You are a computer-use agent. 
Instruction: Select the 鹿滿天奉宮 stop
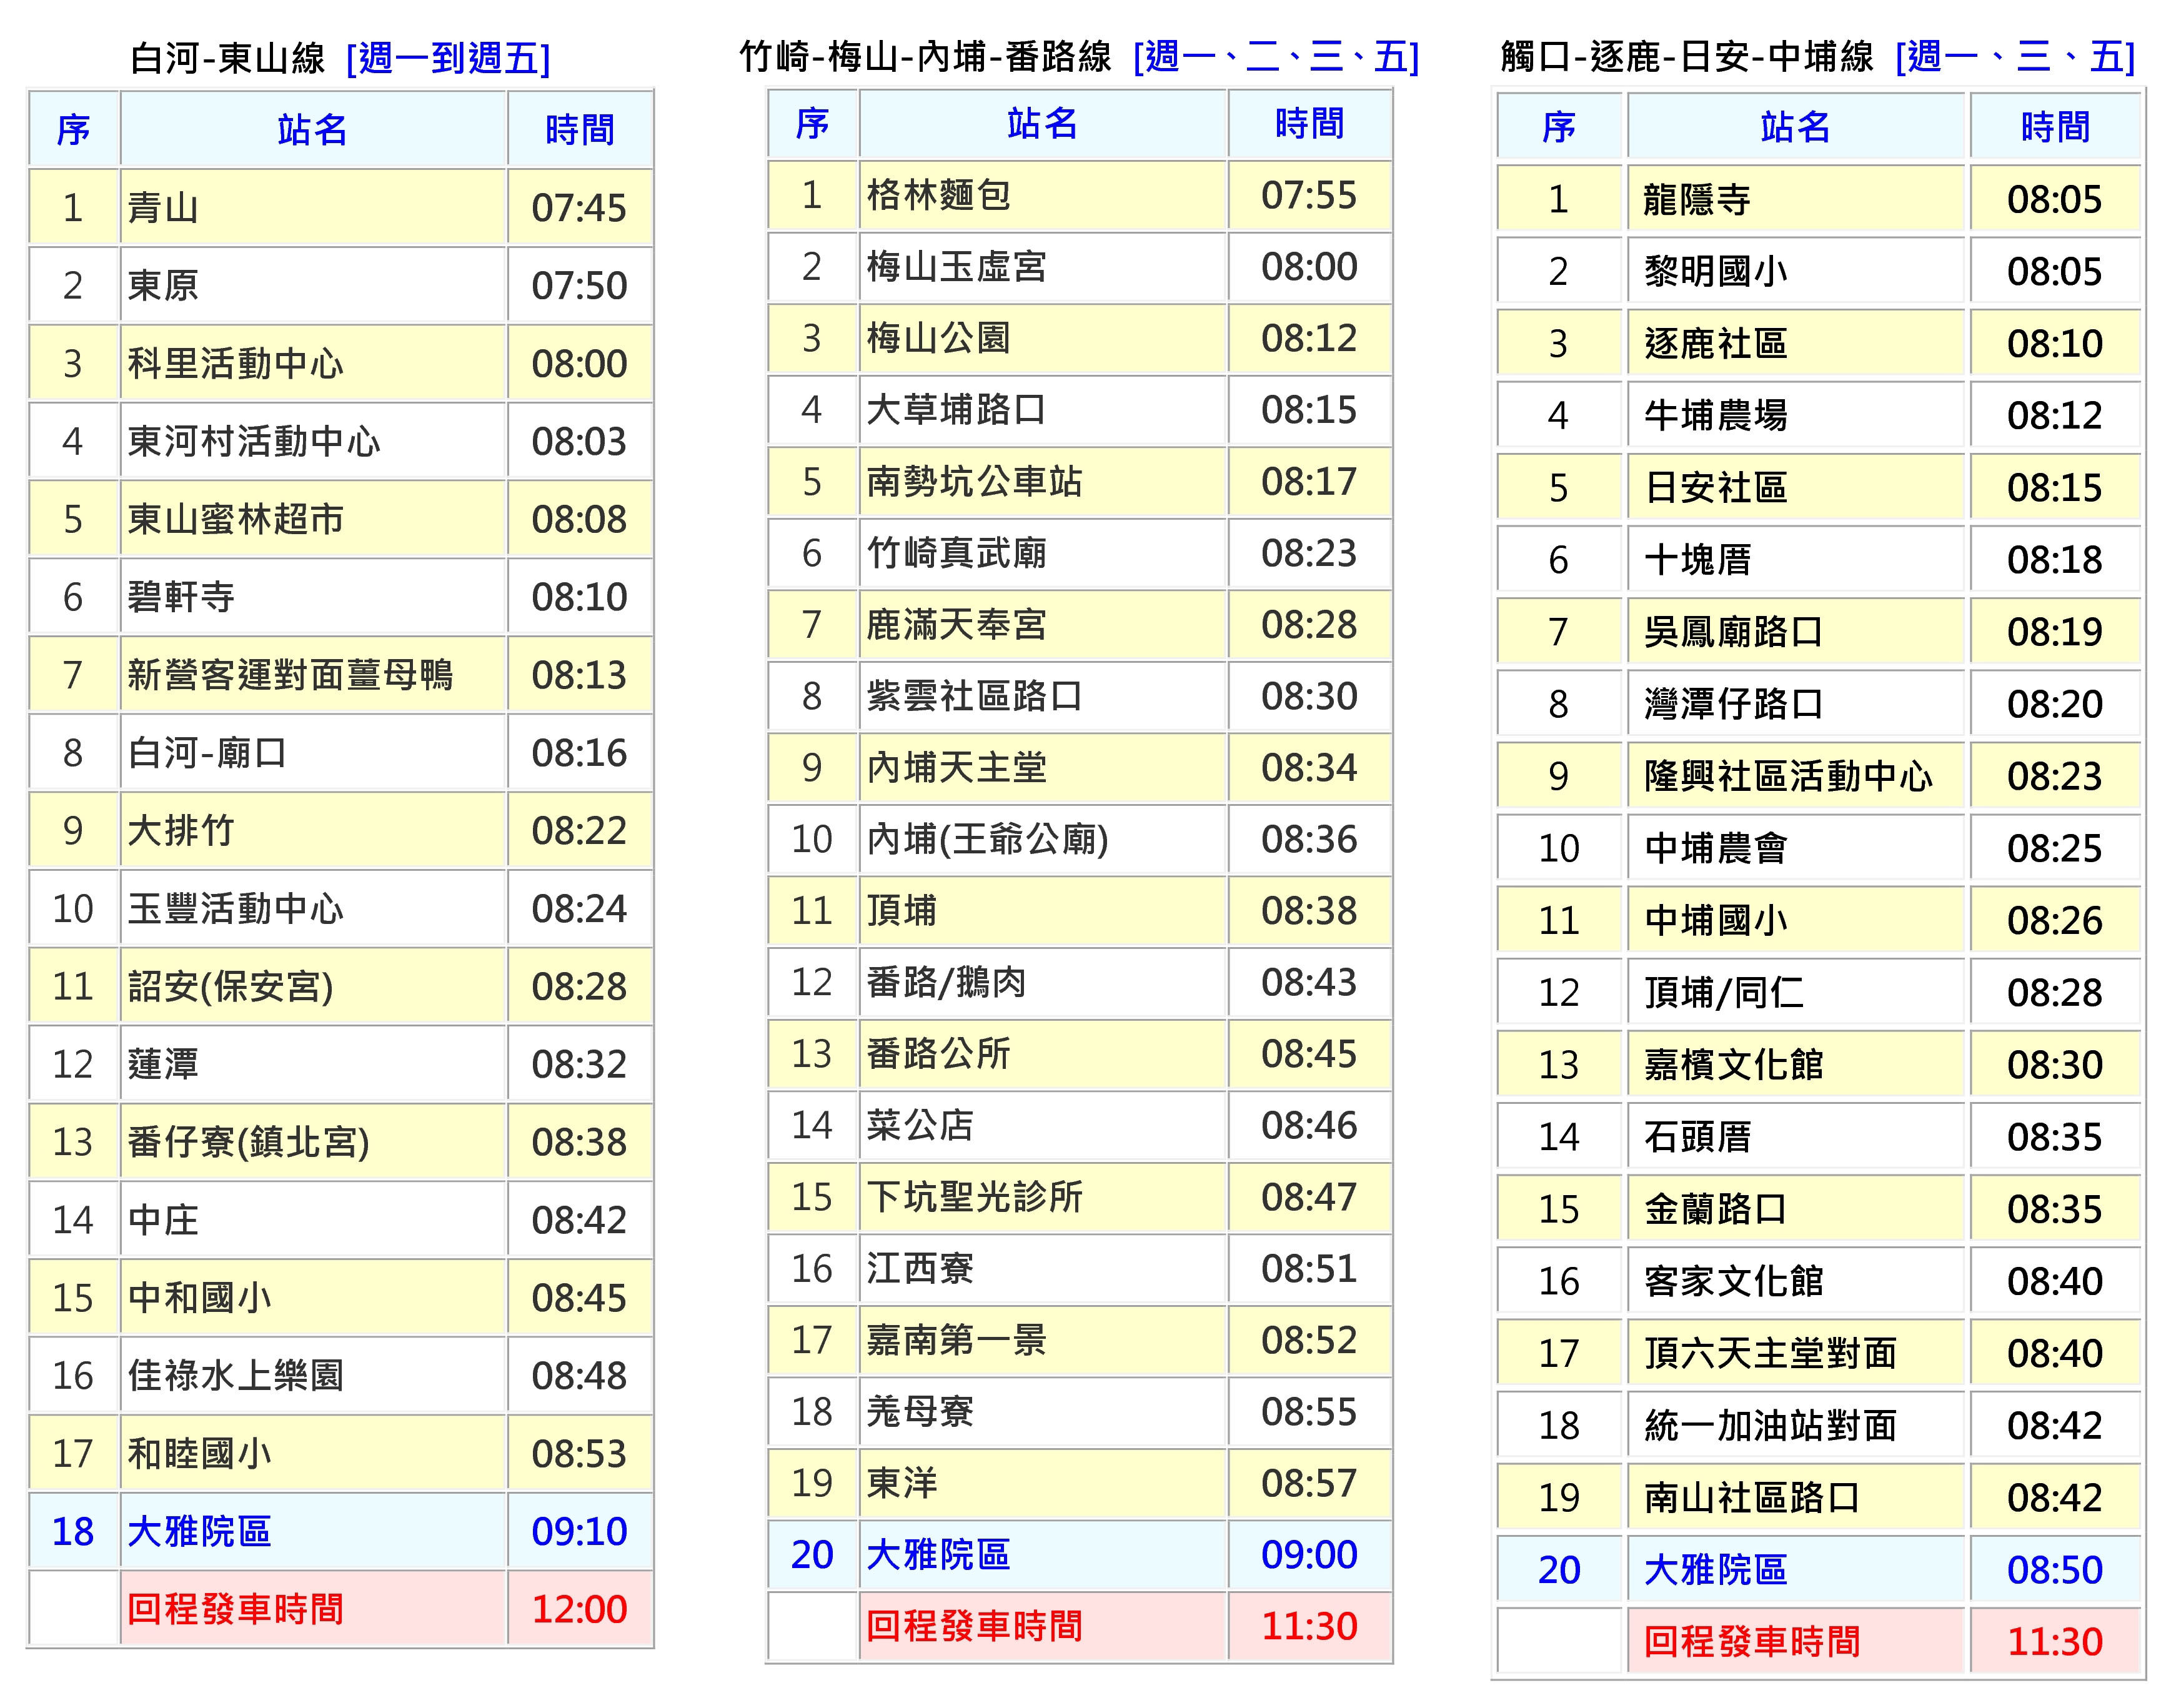(956, 625)
